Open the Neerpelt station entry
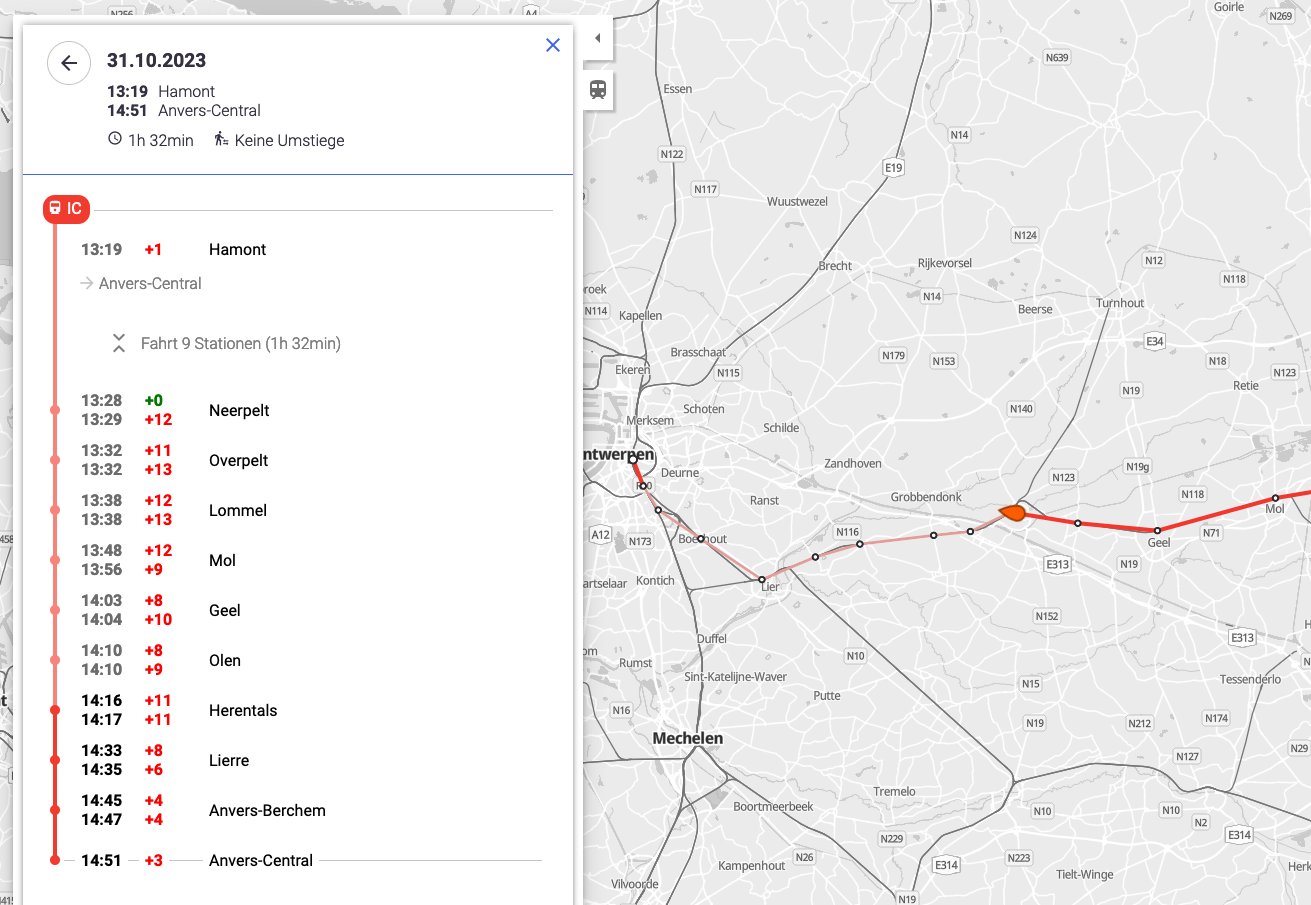 (239, 411)
